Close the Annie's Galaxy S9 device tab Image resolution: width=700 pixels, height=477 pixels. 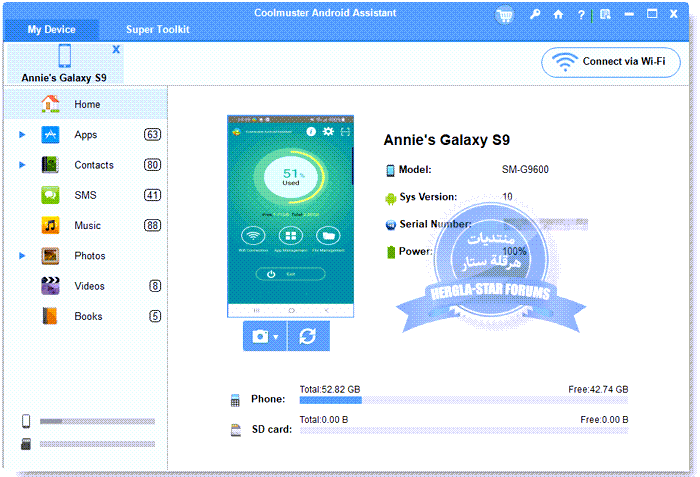(116, 49)
